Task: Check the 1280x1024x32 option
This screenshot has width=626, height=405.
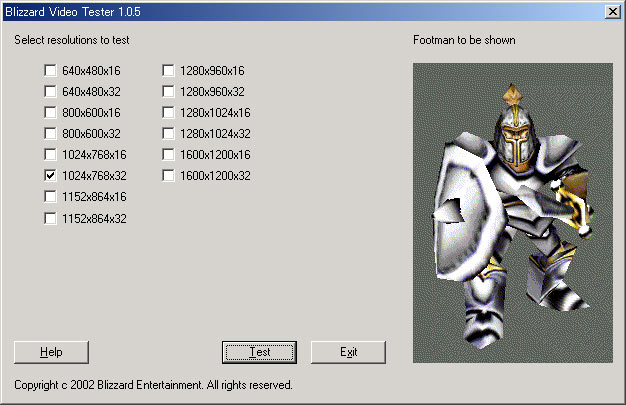Action: [168, 134]
